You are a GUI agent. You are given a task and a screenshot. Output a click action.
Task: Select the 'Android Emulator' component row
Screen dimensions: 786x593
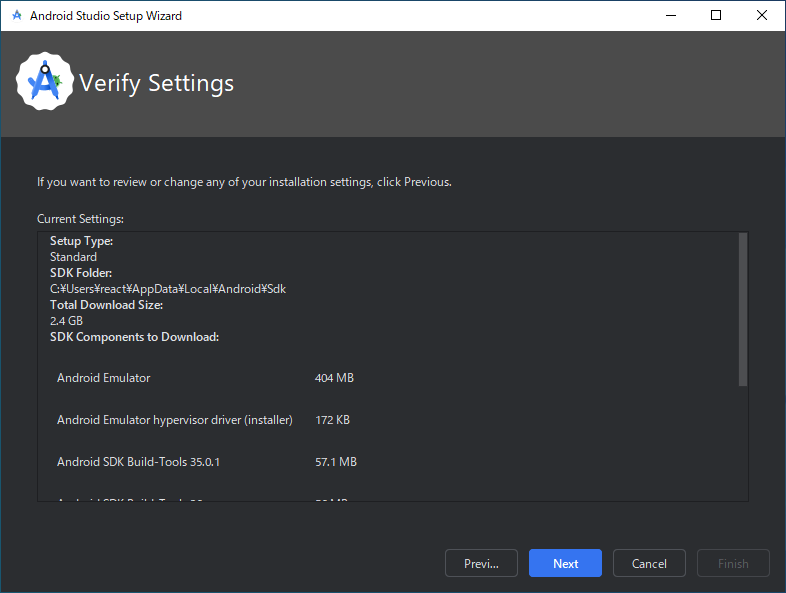tap(206, 378)
